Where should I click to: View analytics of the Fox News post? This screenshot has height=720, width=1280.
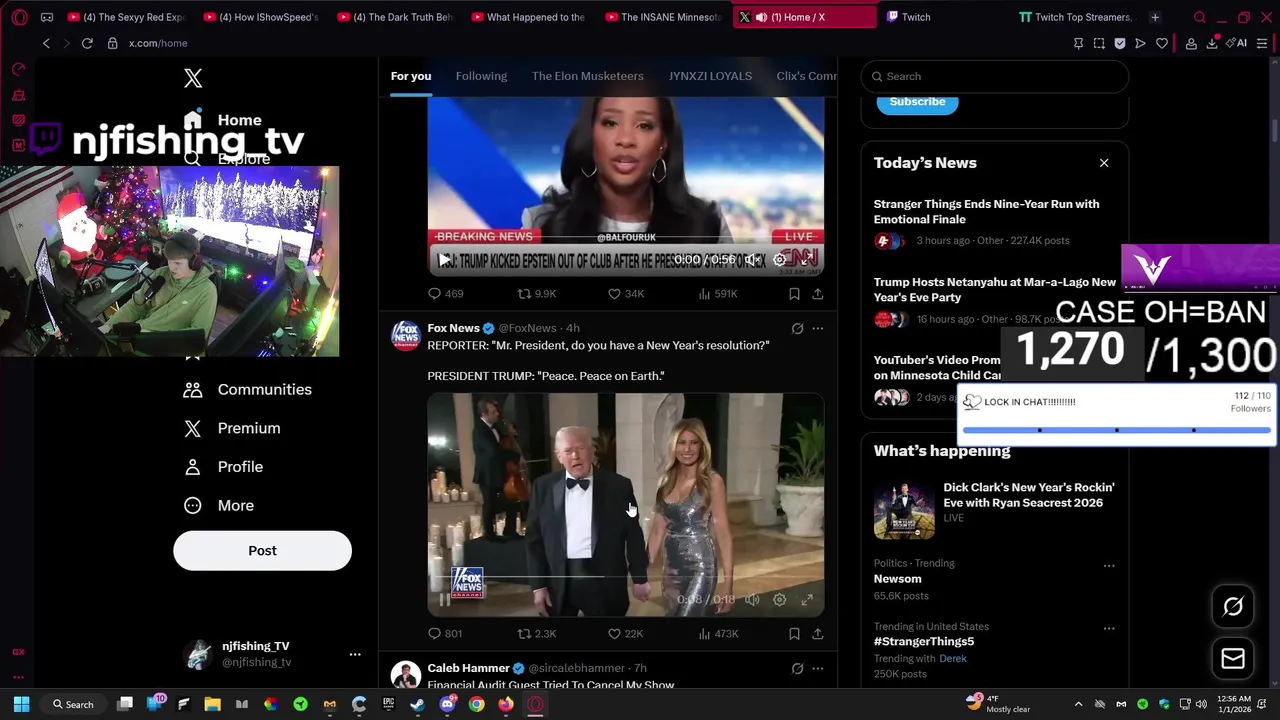tap(717, 634)
